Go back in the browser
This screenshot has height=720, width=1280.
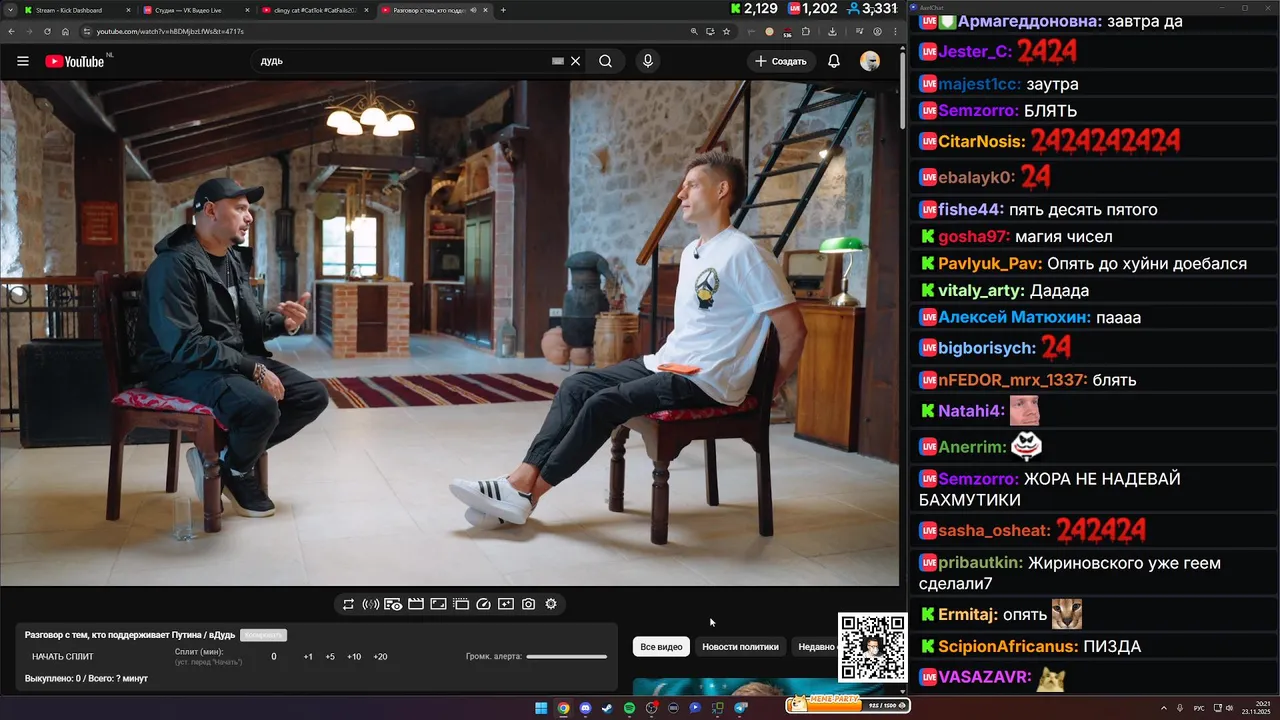(12, 31)
